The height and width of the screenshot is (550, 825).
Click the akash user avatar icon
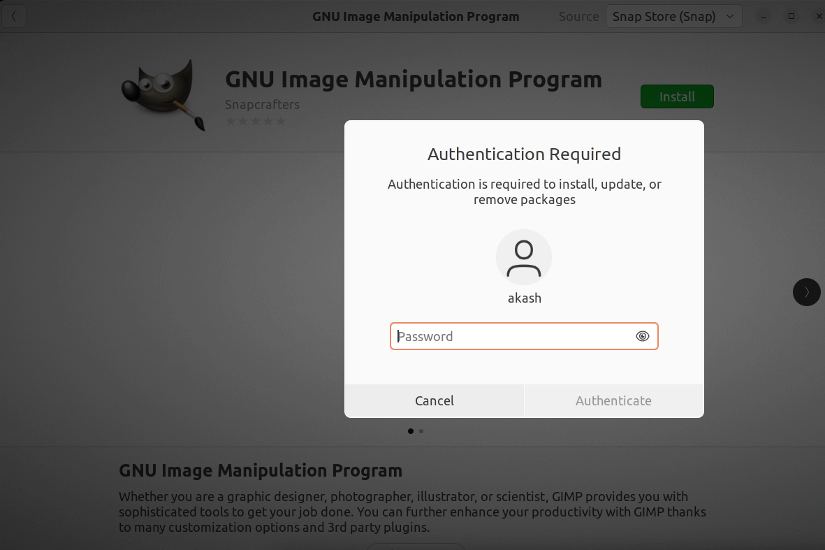[x=524, y=257]
